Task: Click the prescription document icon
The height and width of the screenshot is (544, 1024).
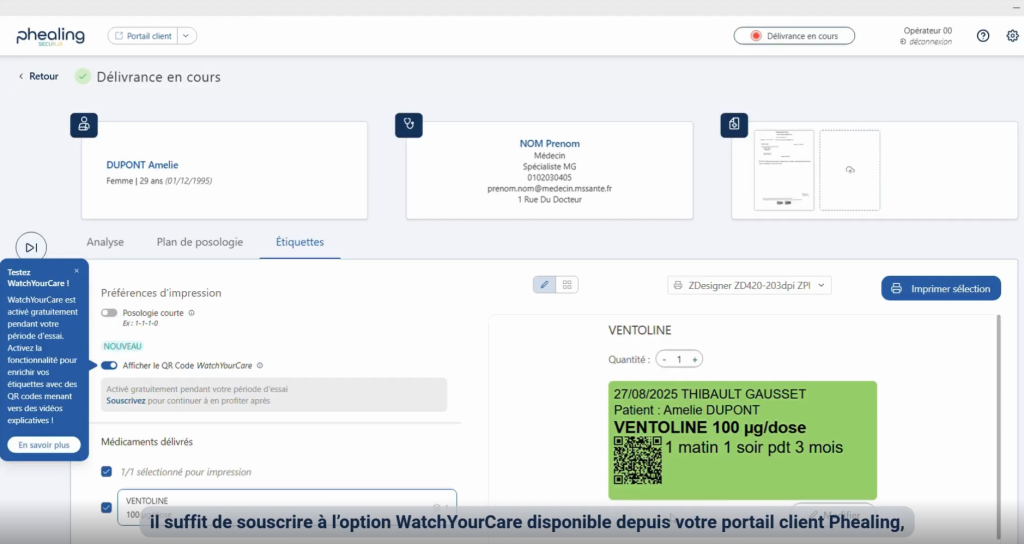Action: 734,125
